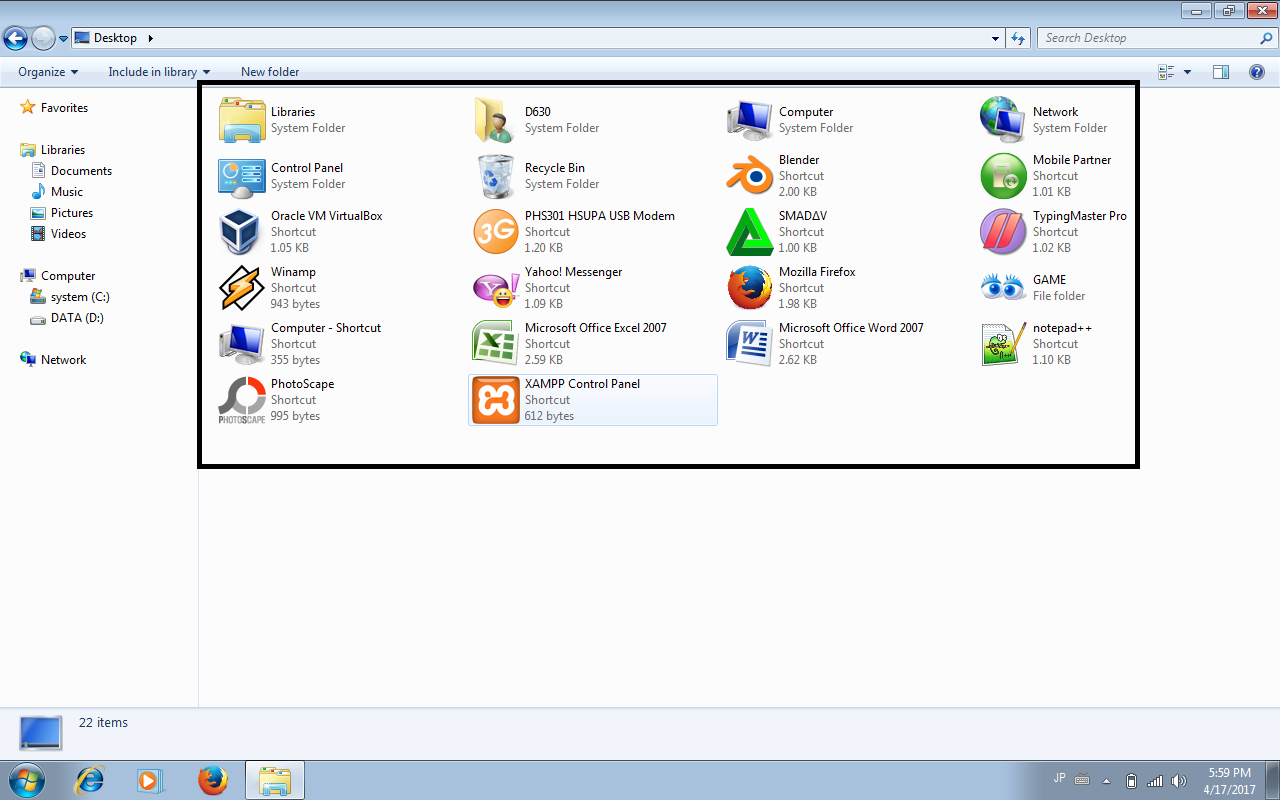Click the Windows Explorer taskbar button

(x=274, y=780)
